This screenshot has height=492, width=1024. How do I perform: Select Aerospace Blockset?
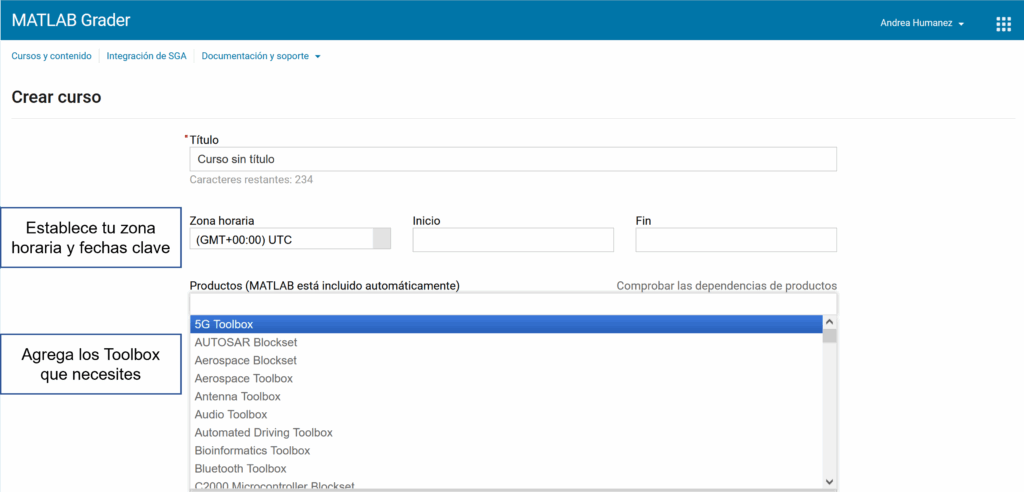pyautogui.click(x=506, y=361)
